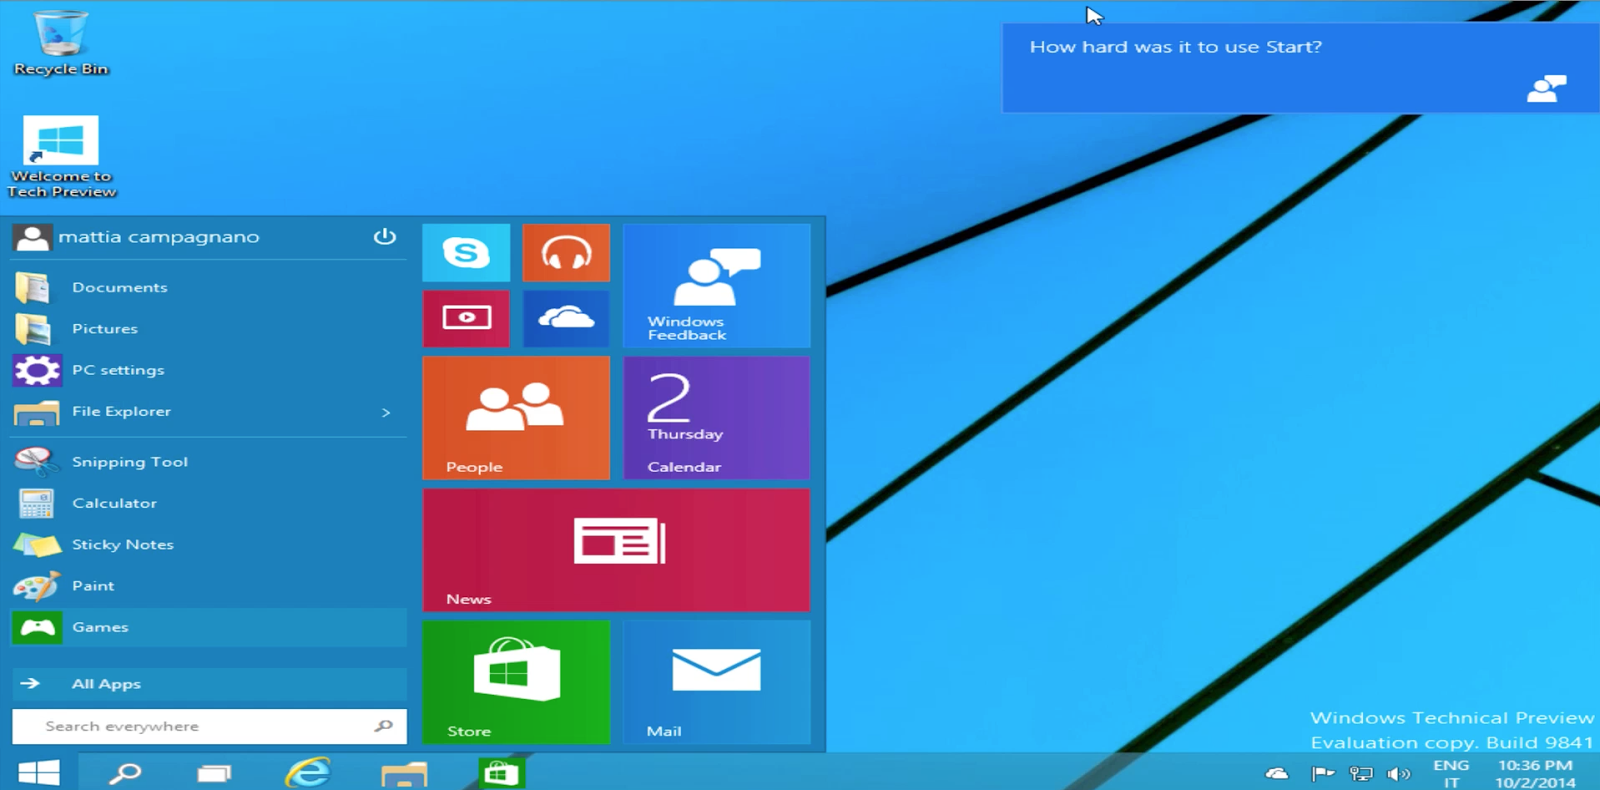The image size is (1600, 790).
Task: Launch Paint
Action: click(x=209, y=586)
